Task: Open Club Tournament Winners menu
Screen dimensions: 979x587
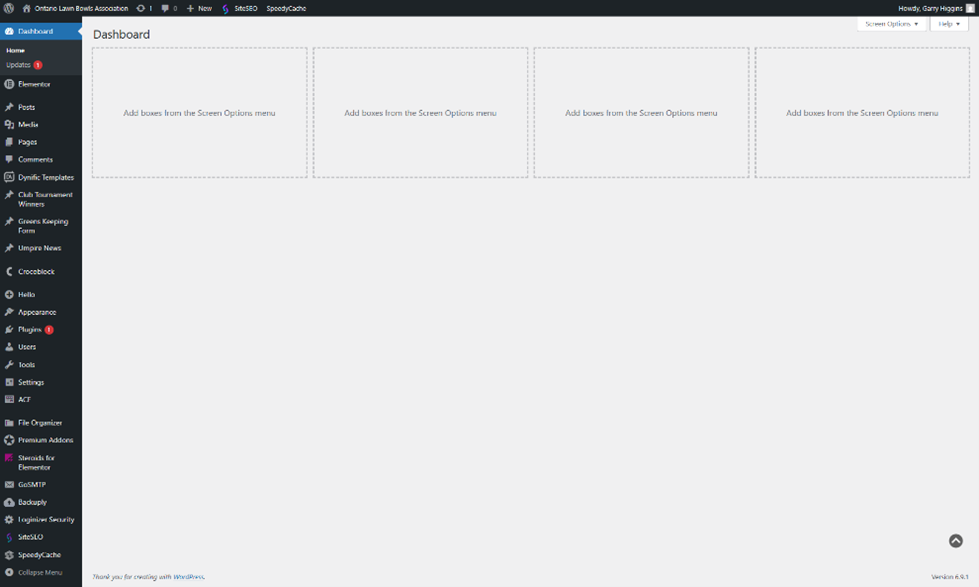Action: point(44,199)
